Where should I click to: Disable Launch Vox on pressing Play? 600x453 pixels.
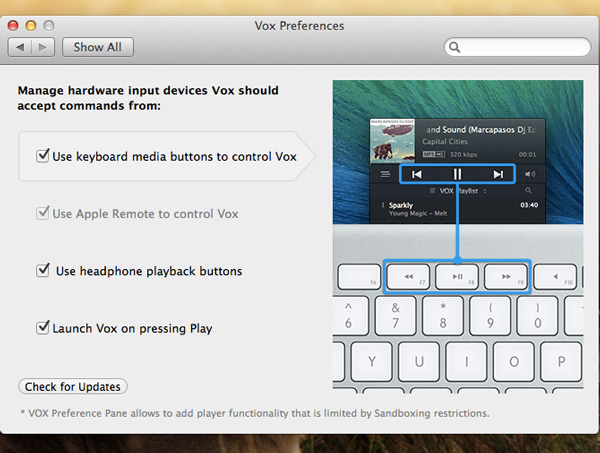click(x=42, y=328)
